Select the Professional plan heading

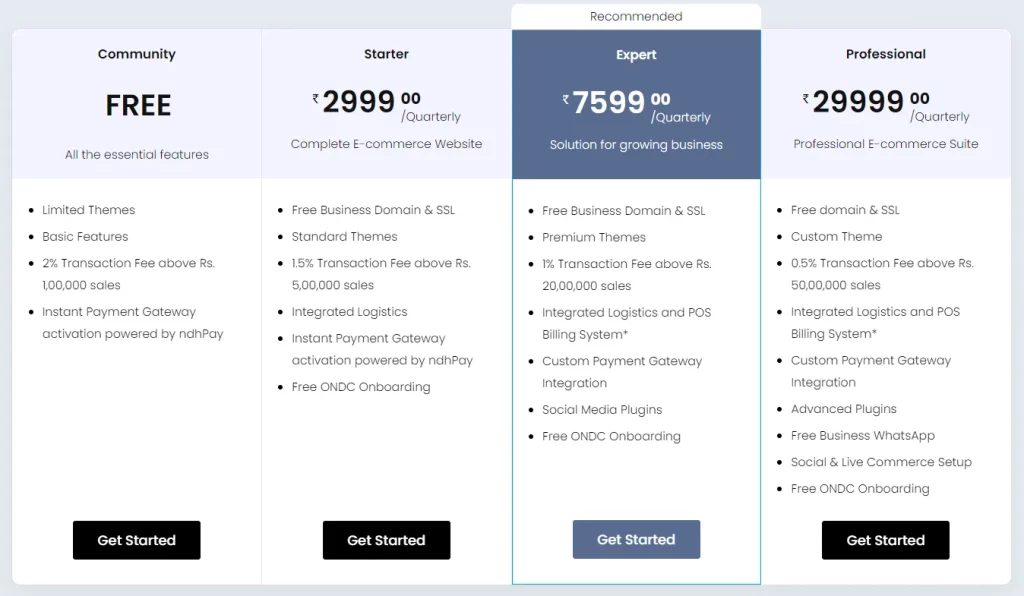(x=886, y=54)
